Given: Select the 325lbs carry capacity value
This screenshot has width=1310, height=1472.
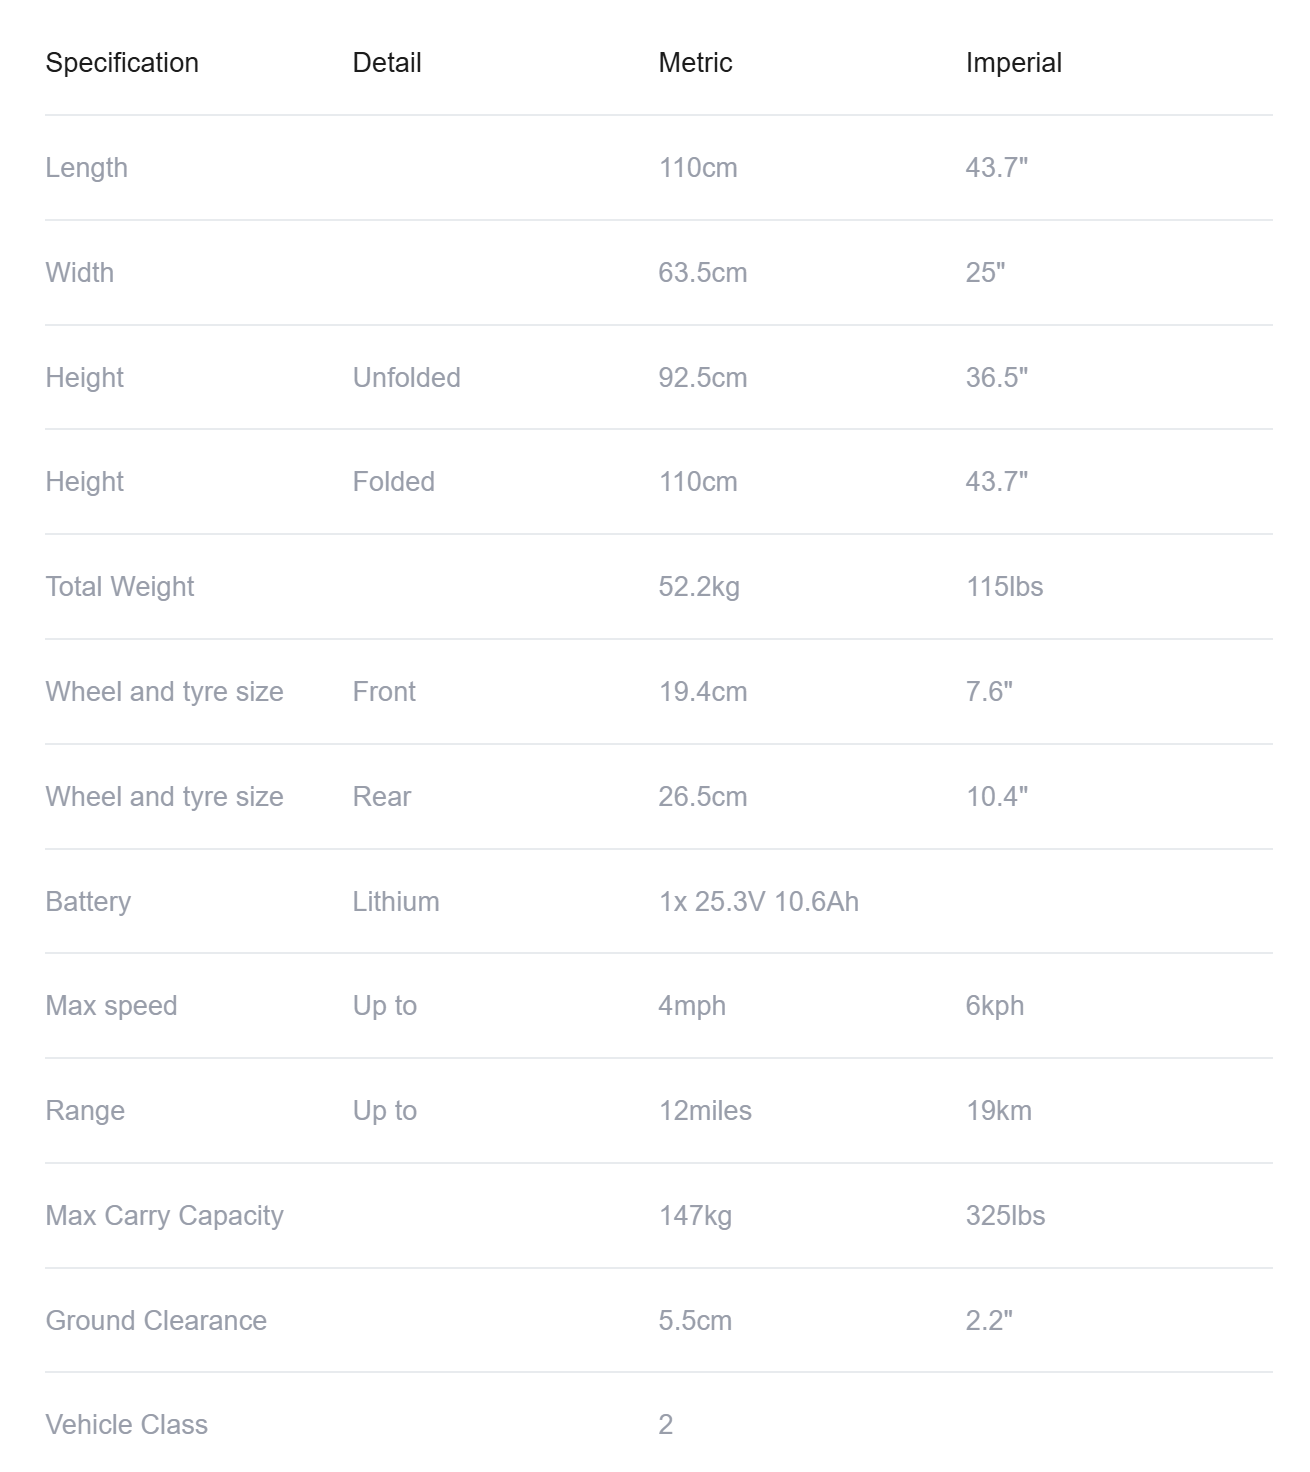Looking at the screenshot, I should (x=1005, y=1216).
